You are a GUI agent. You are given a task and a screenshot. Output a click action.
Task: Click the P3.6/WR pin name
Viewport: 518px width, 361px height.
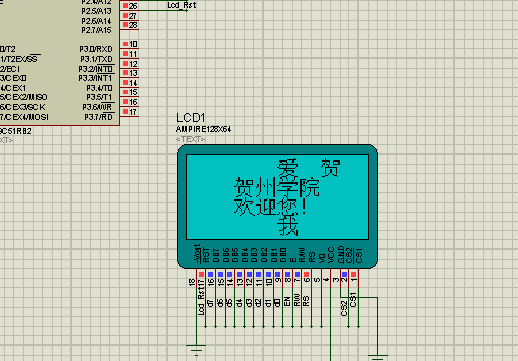coord(97,107)
